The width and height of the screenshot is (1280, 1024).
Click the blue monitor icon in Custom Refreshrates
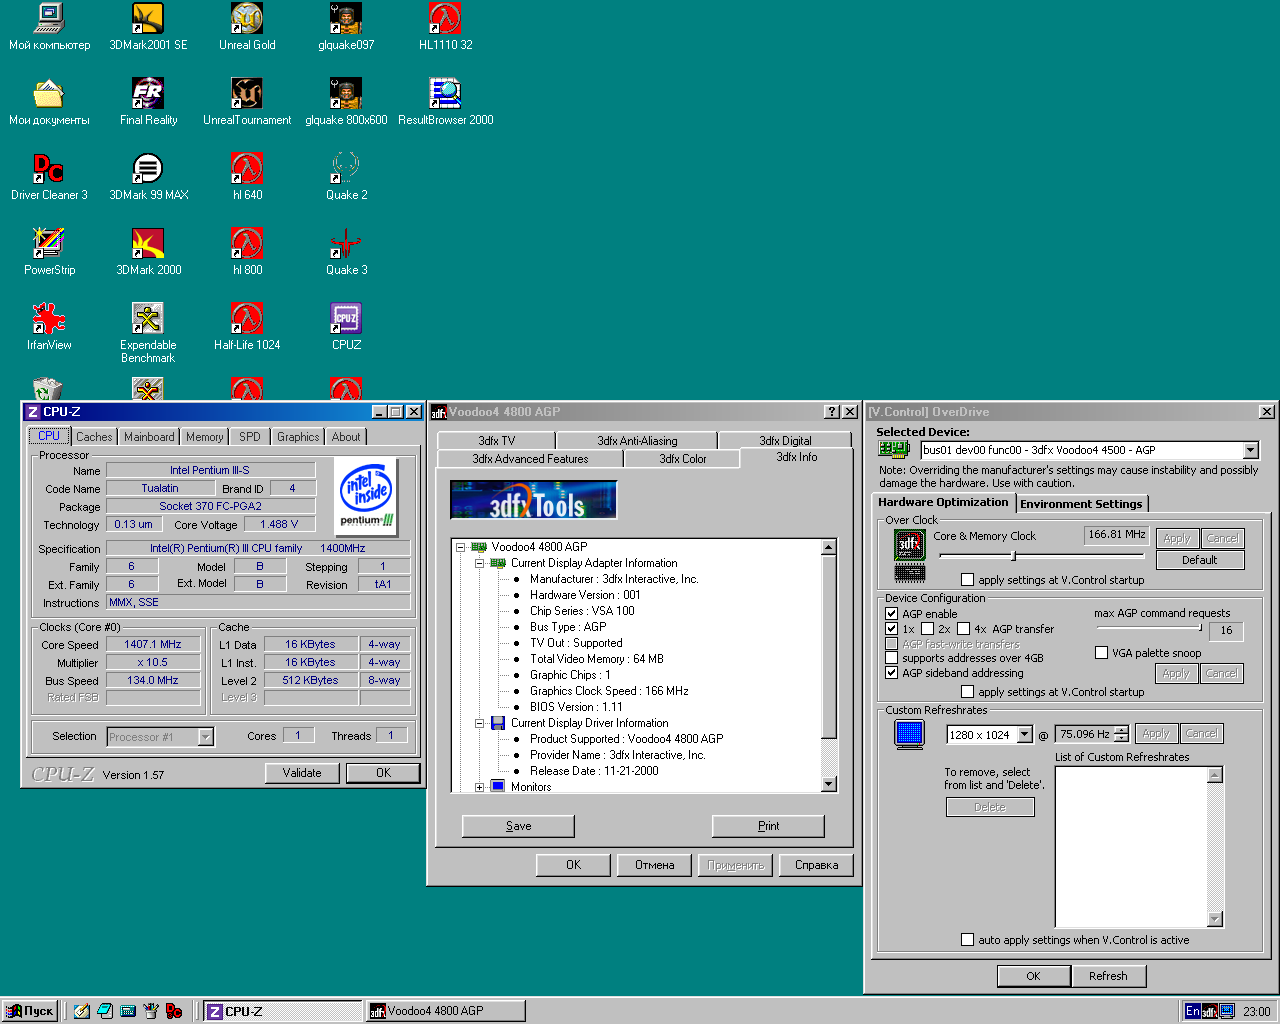click(909, 734)
